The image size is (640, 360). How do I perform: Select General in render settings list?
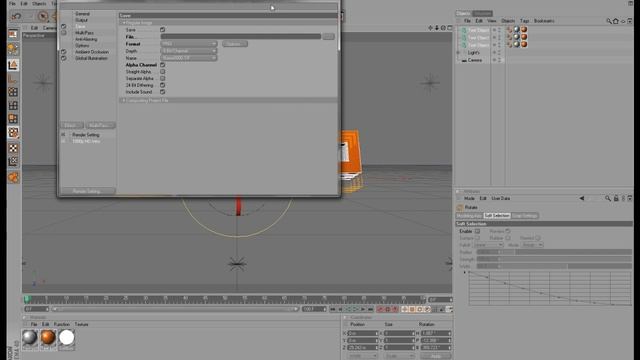(82, 14)
